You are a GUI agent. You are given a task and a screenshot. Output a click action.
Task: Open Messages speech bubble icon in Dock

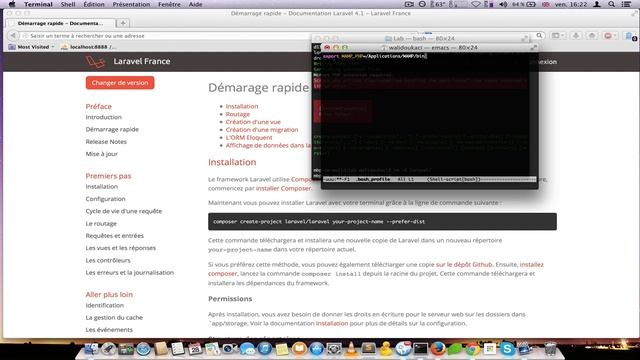pos(247,349)
